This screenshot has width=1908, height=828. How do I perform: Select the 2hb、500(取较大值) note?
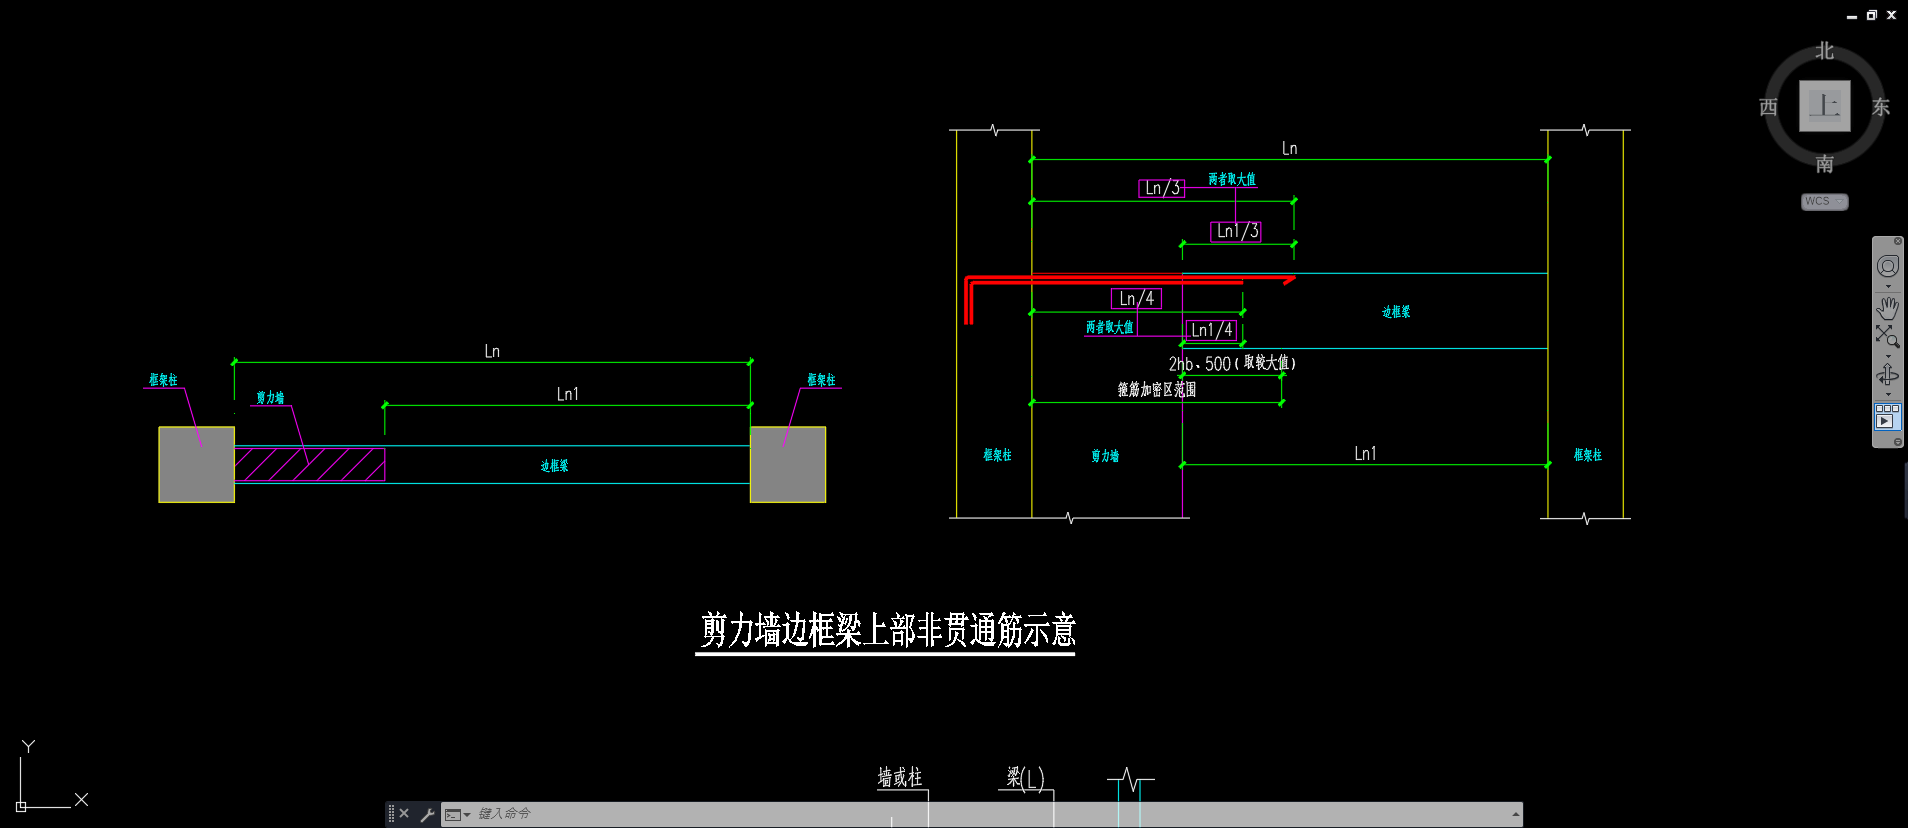1232,363
